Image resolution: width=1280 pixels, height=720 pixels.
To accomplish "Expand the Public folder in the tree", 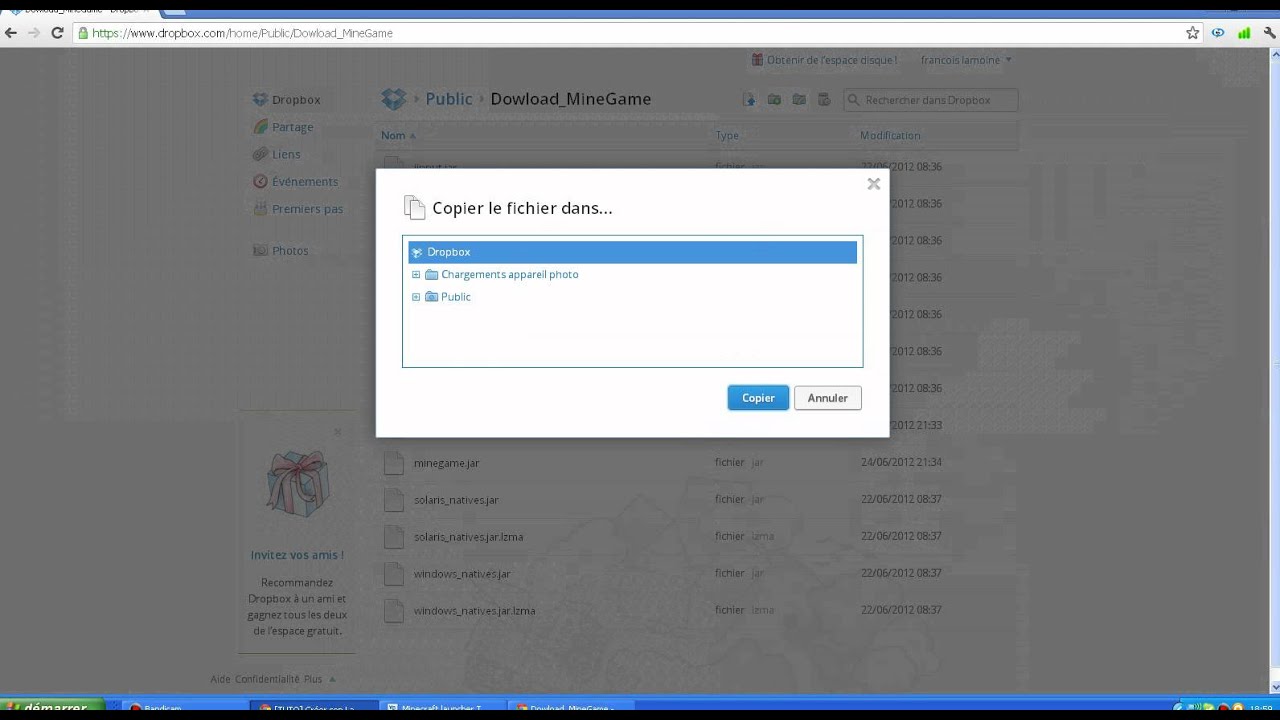I will [x=416, y=297].
